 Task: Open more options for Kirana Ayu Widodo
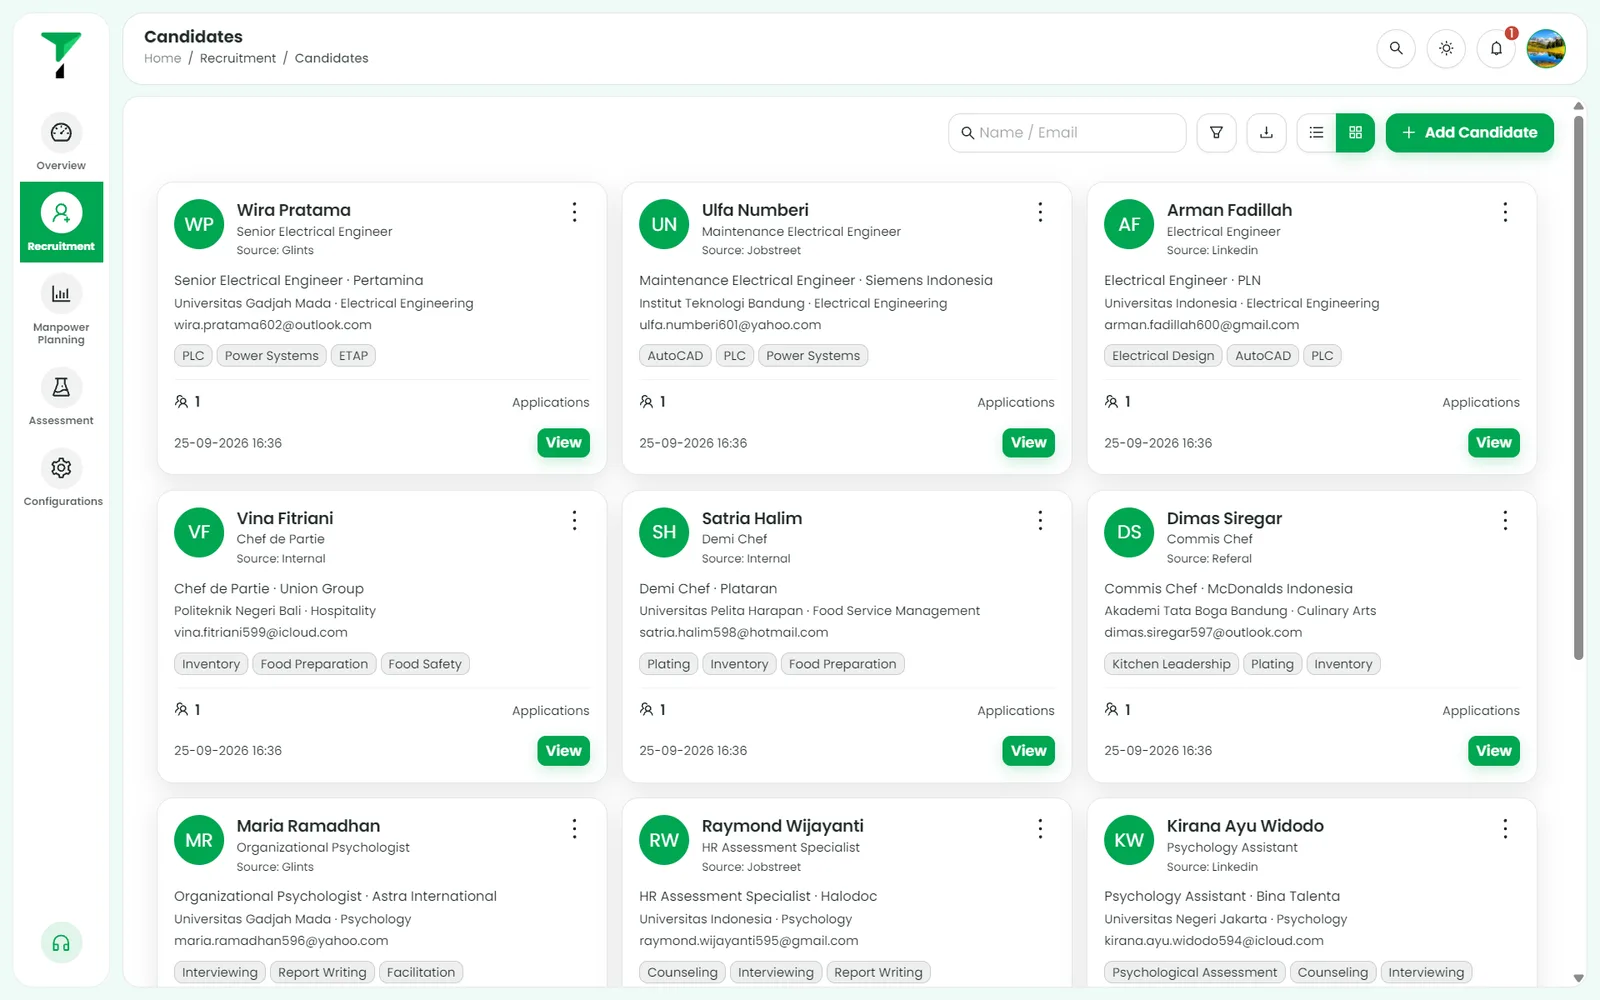click(x=1505, y=828)
